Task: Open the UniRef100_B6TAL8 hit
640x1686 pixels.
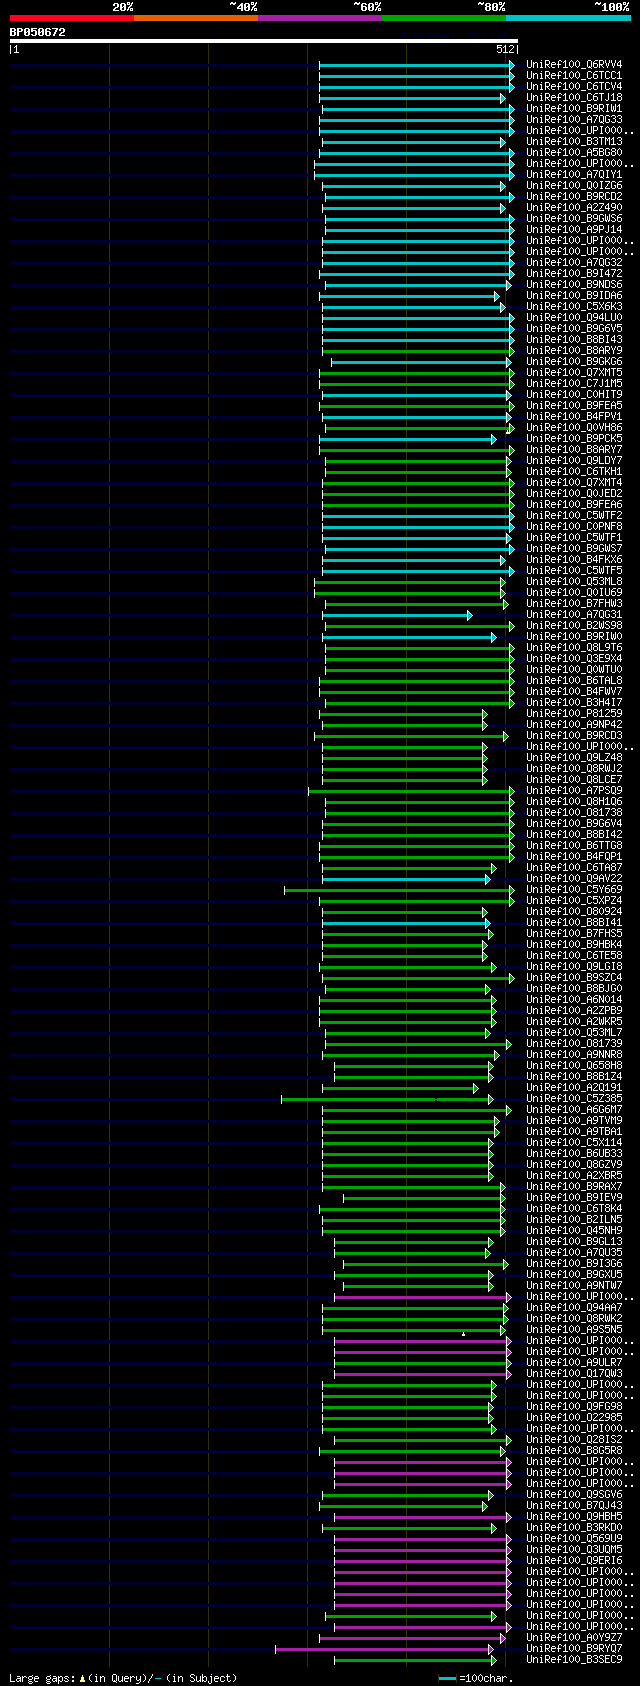Action: pos(574,680)
